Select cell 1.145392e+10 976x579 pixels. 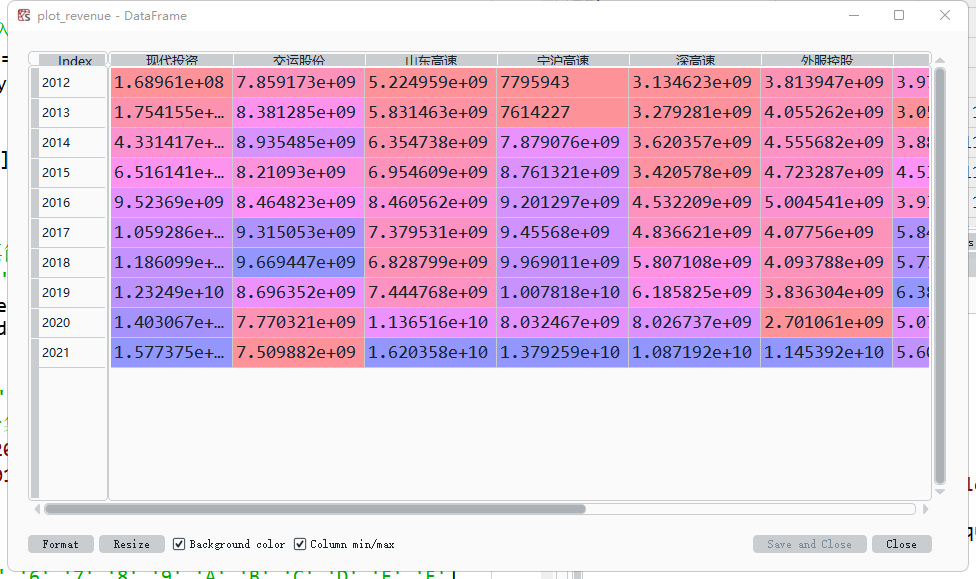(827, 352)
